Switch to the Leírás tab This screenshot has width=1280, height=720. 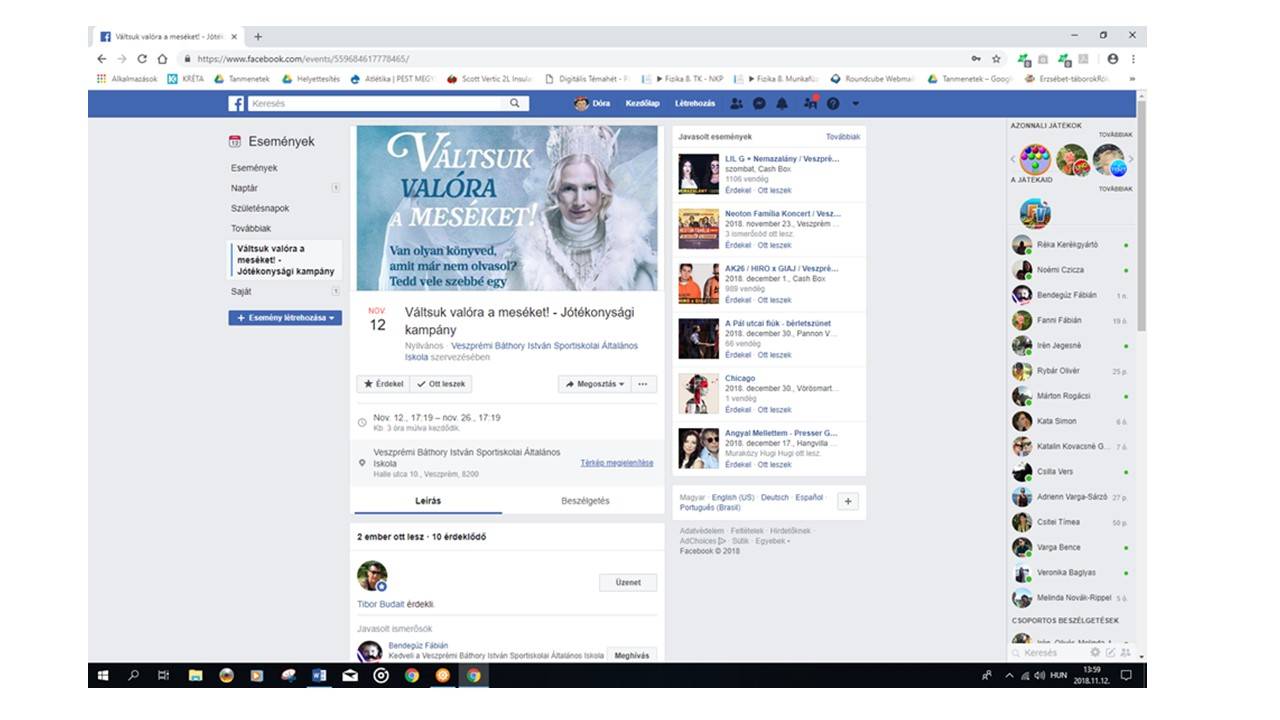pyautogui.click(x=428, y=501)
